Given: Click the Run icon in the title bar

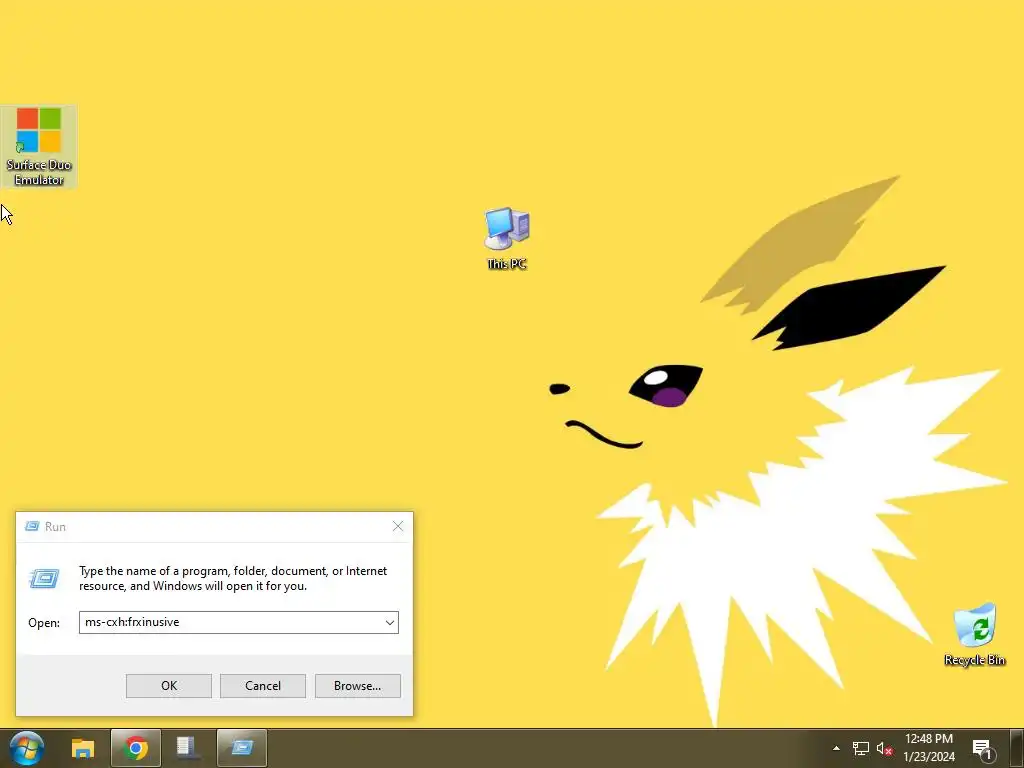Looking at the screenshot, I should 31,526.
